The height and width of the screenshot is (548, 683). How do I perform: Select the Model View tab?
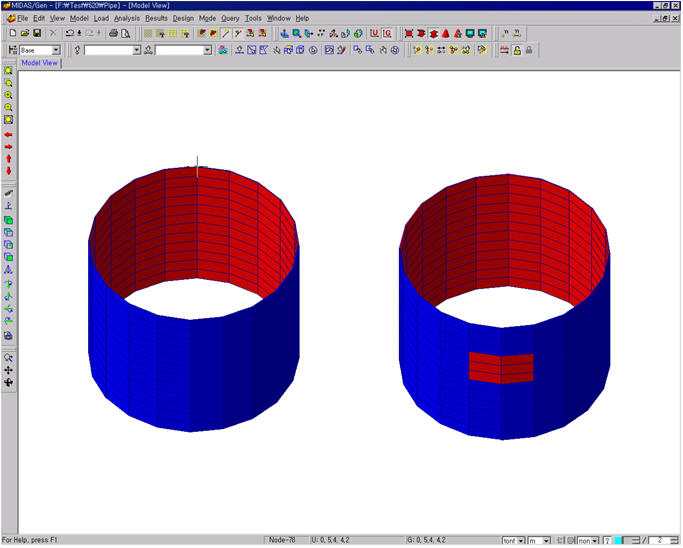point(40,63)
